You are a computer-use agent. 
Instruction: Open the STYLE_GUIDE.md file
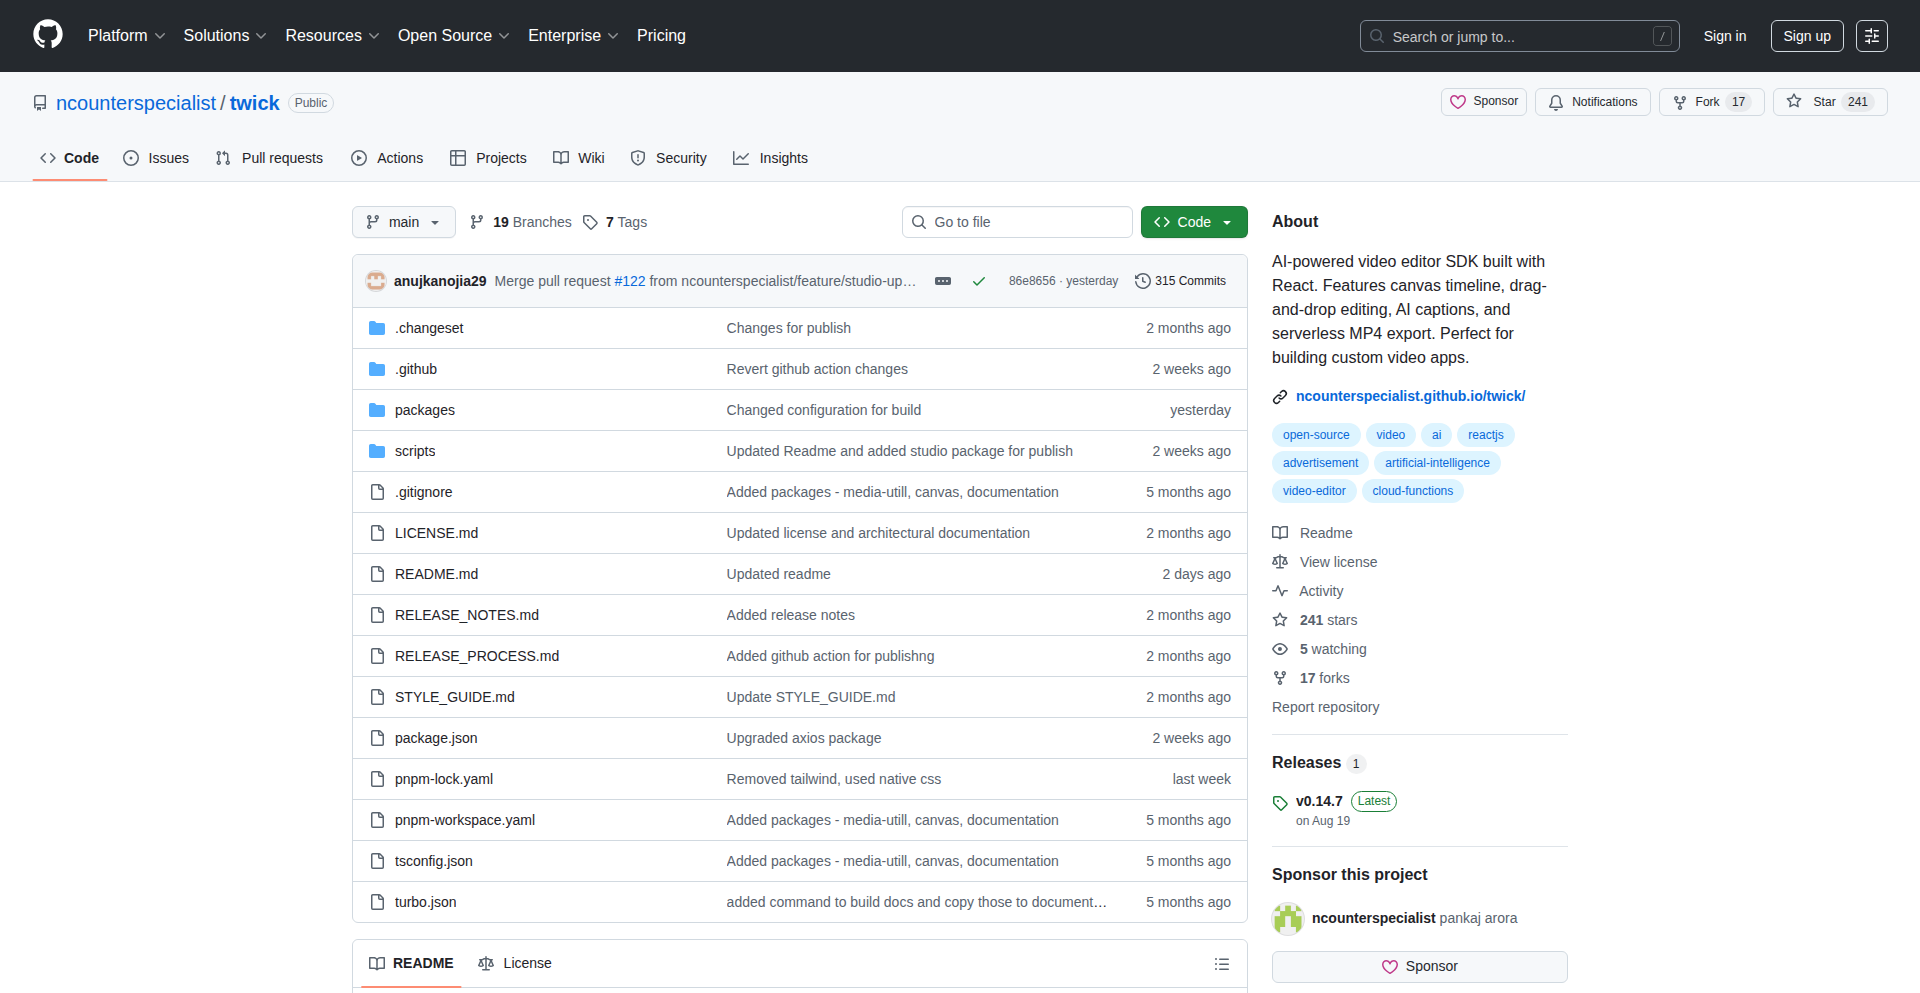pos(455,697)
